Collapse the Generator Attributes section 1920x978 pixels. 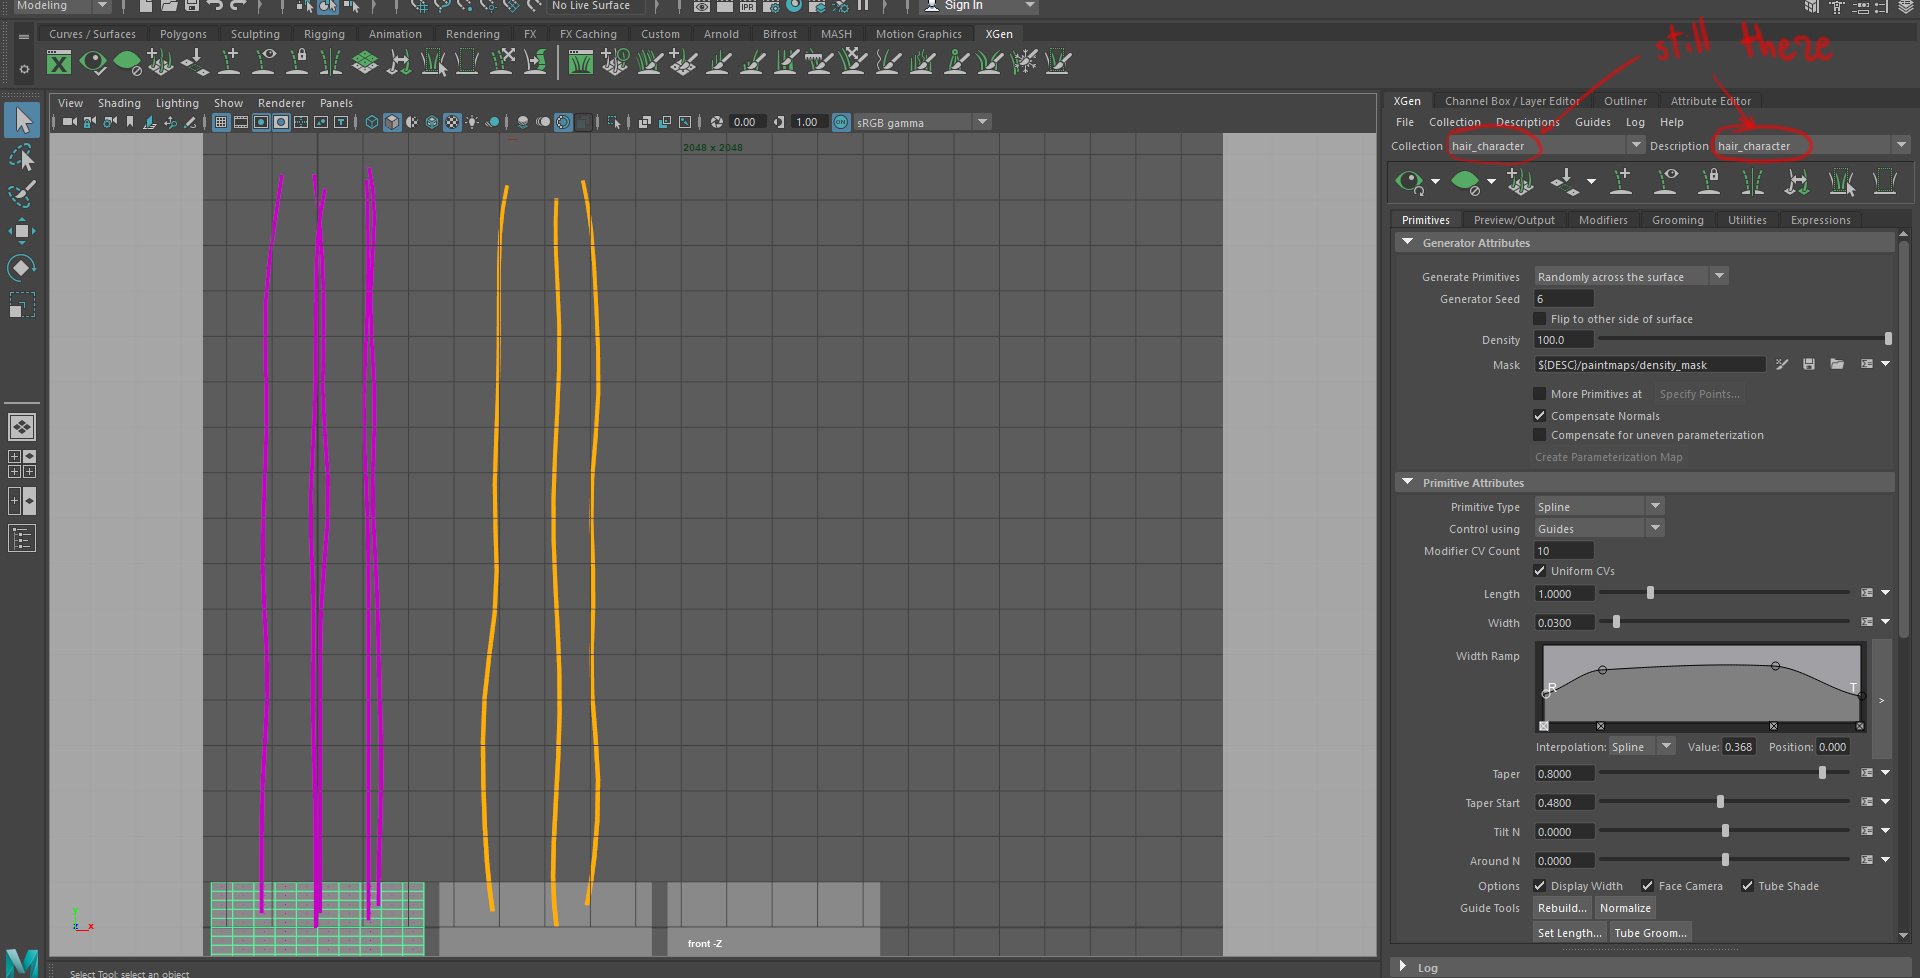coord(1407,242)
